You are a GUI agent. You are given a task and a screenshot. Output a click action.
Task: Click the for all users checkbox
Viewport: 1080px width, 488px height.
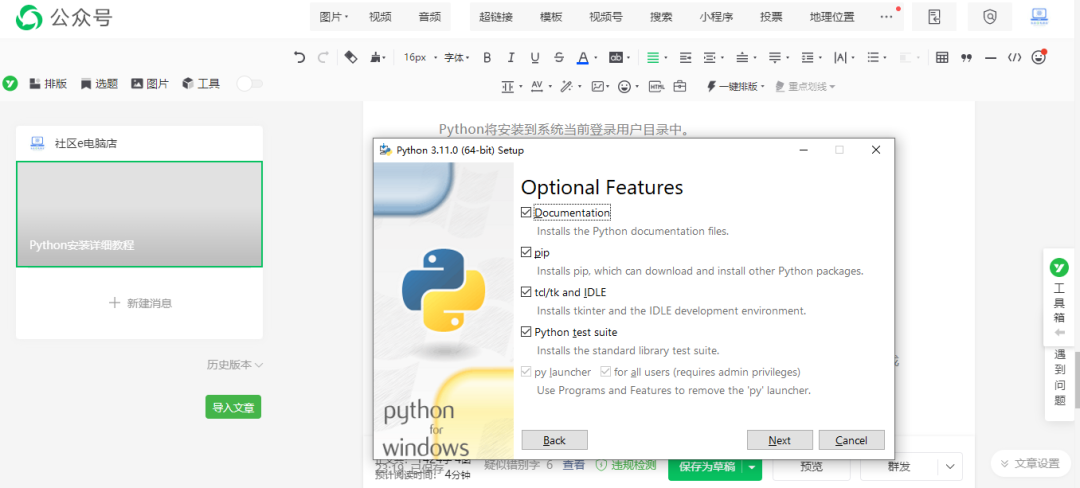click(605, 372)
